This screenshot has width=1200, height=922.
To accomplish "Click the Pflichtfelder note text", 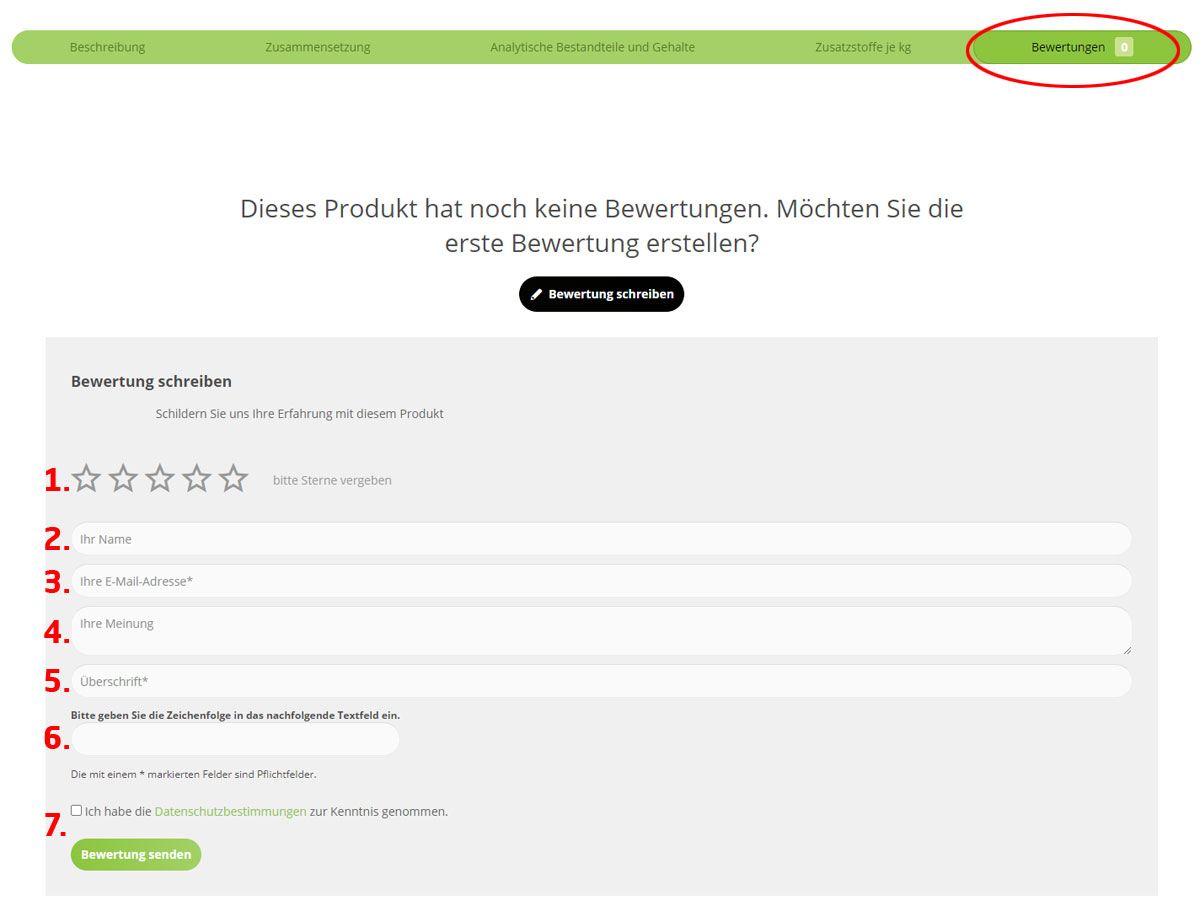I will pyautogui.click(x=194, y=774).
